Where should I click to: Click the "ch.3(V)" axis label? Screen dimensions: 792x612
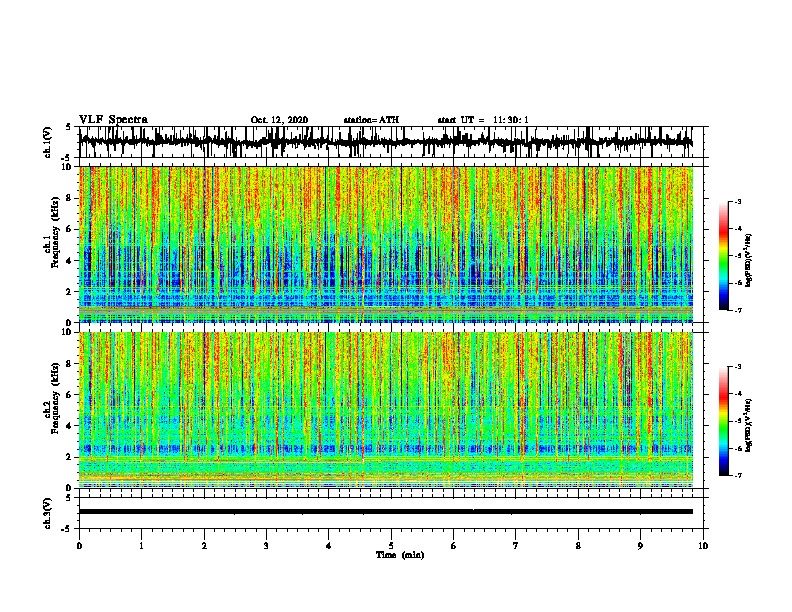tap(48, 513)
